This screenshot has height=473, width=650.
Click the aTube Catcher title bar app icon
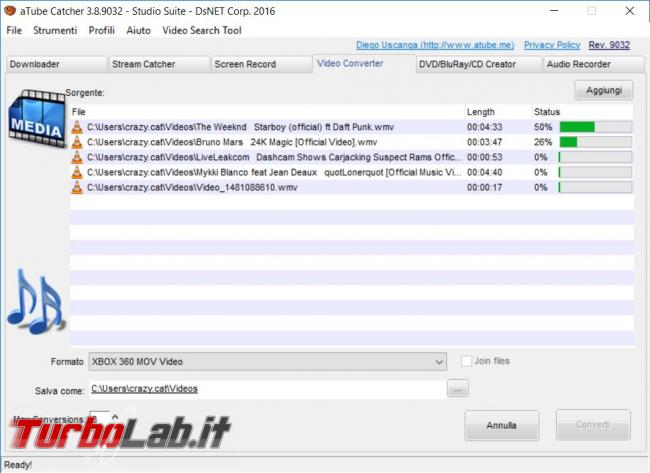(x=10, y=11)
